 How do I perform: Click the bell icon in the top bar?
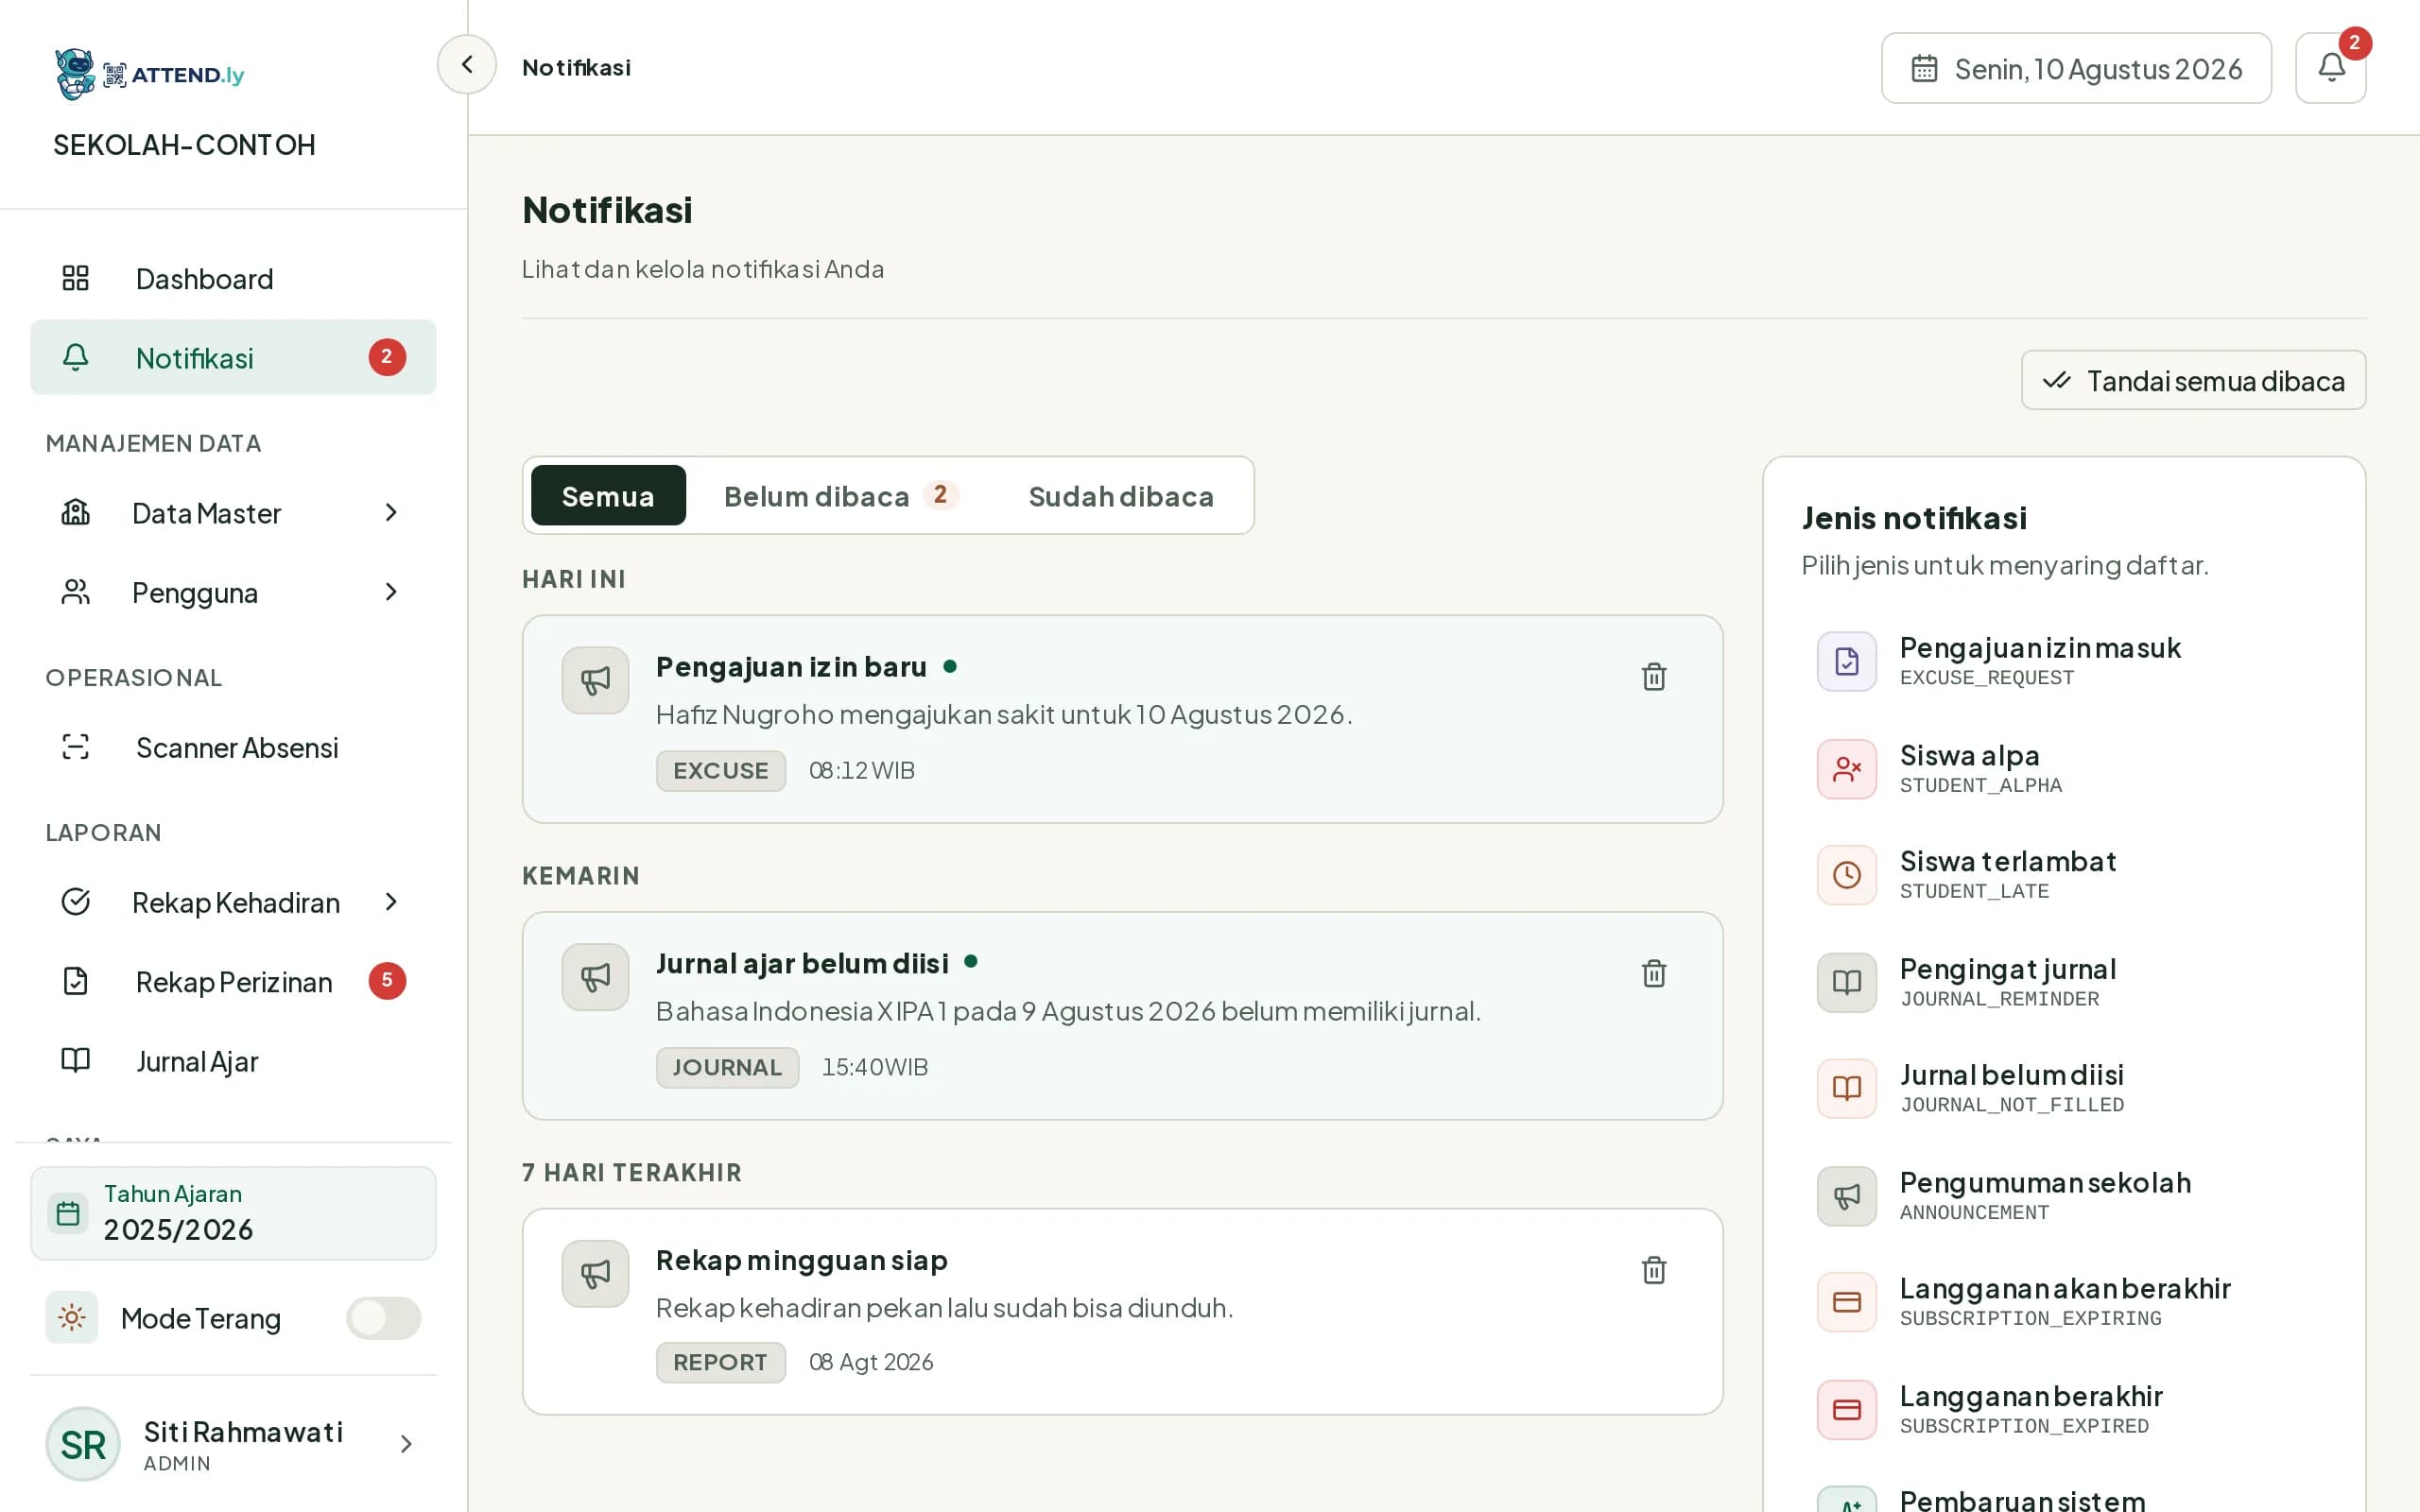coord(2330,68)
